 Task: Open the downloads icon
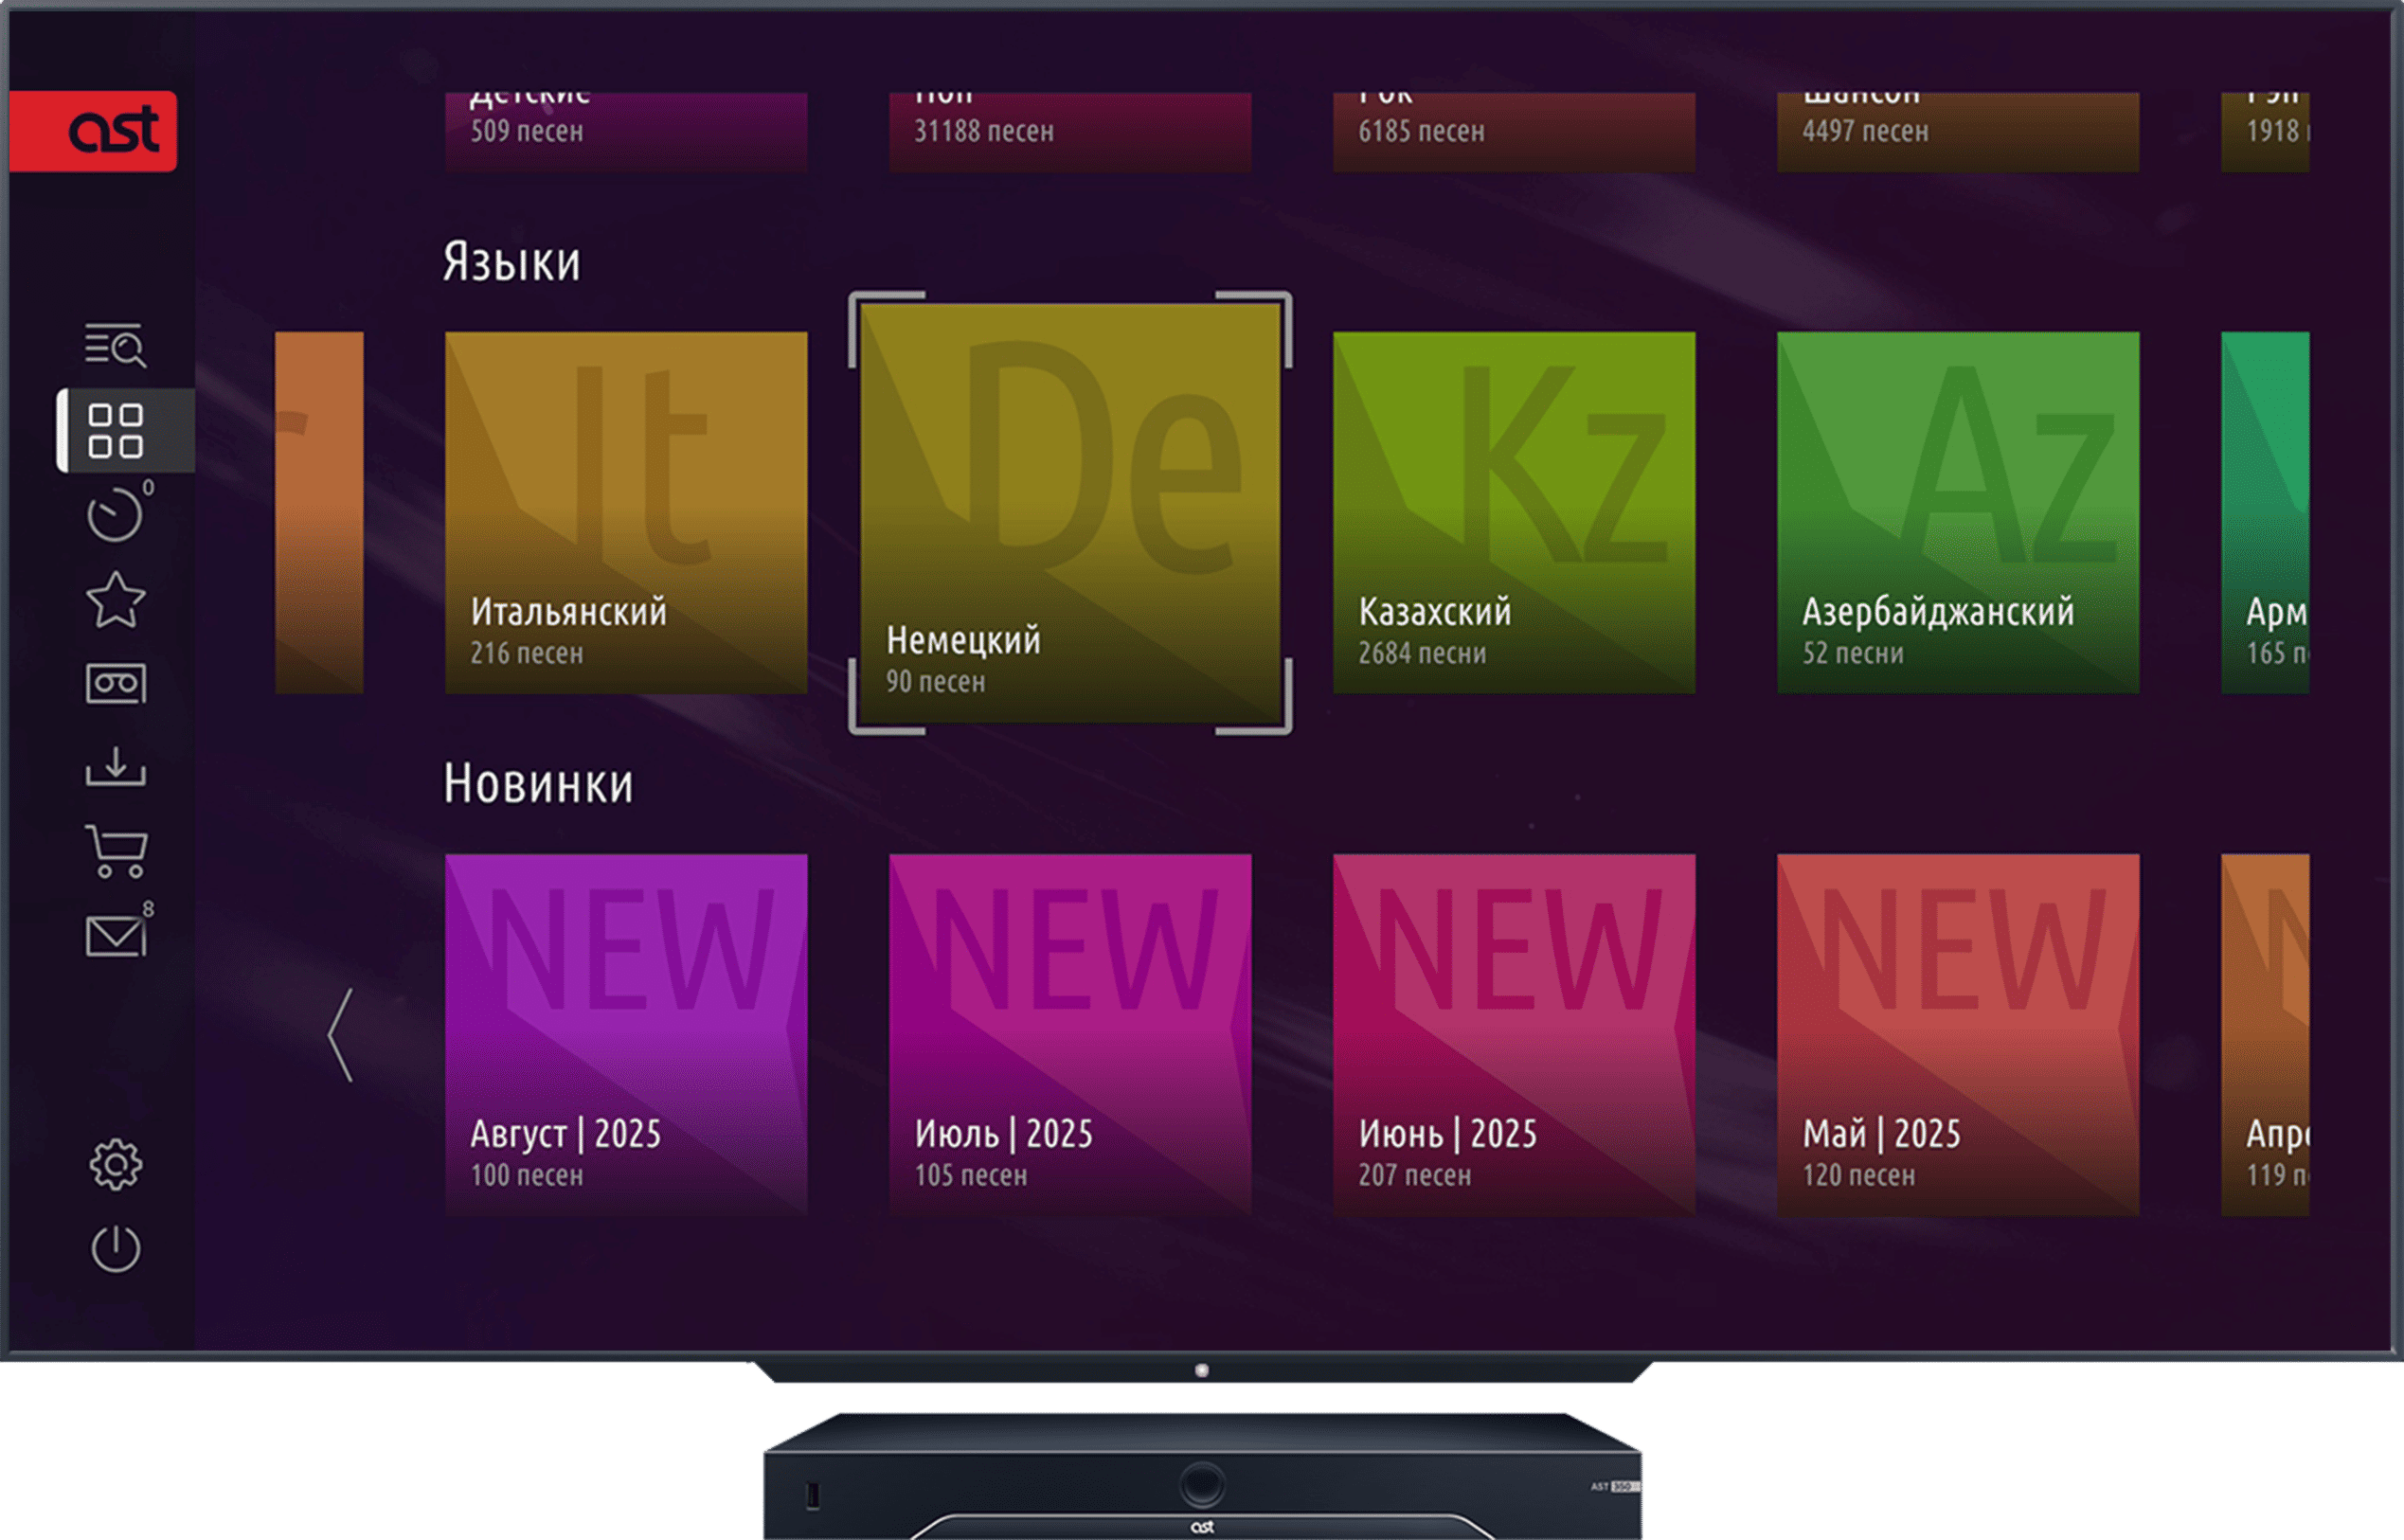pyautogui.click(x=116, y=767)
